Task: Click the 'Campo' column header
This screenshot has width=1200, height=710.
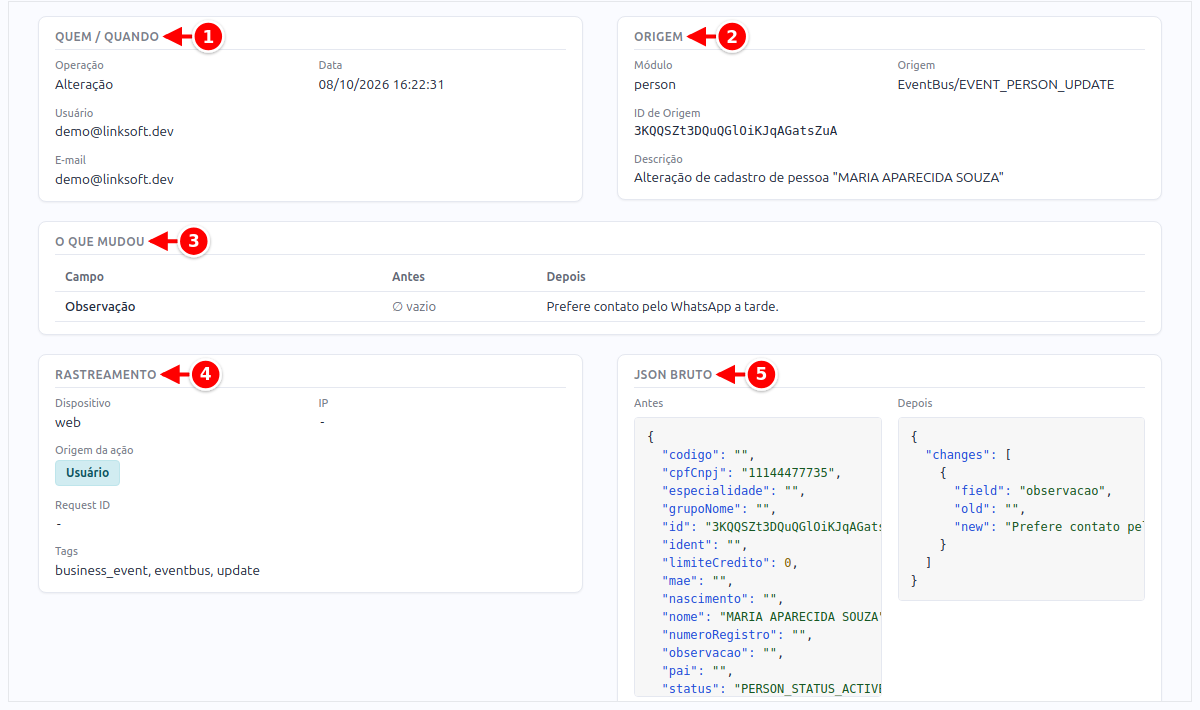Action: [x=84, y=276]
